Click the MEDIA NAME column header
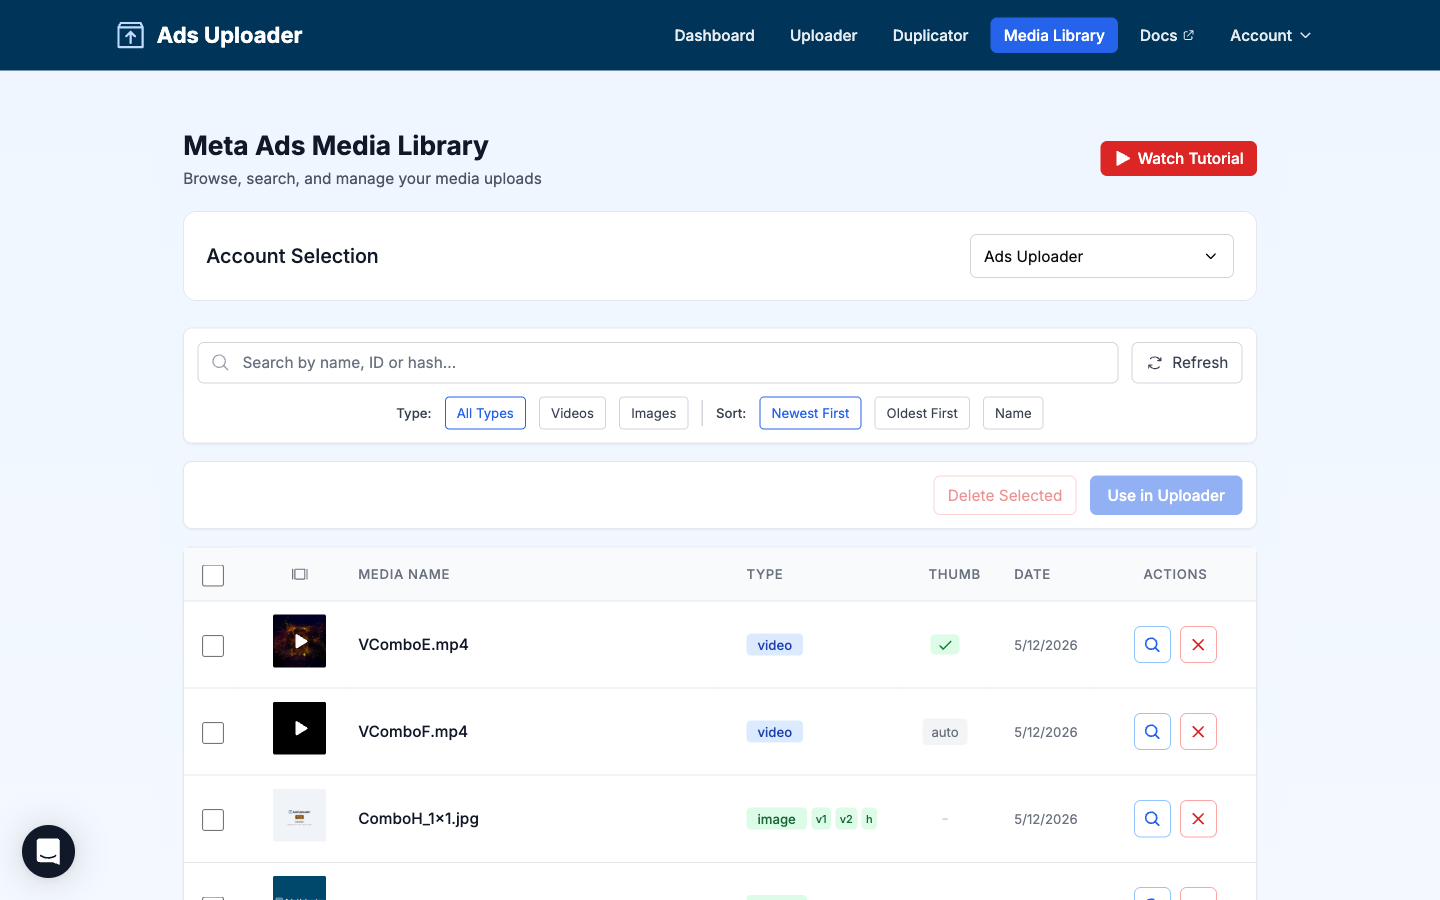Screen dimensions: 1440x900 click(404, 574)
